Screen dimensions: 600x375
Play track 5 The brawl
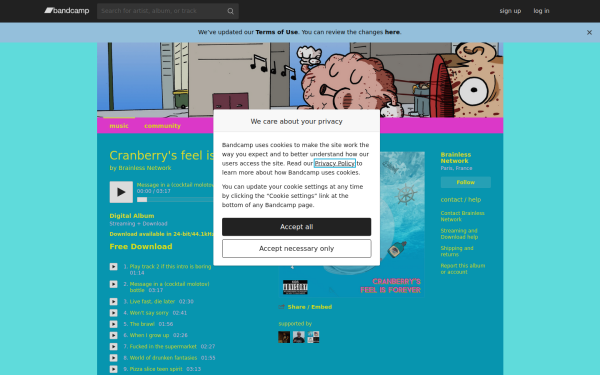click(114, 324)
